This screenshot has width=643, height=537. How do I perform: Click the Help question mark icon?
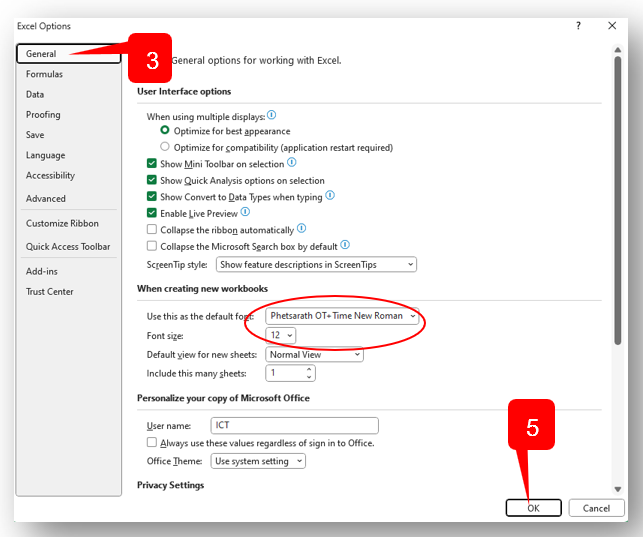pos(578,26)
